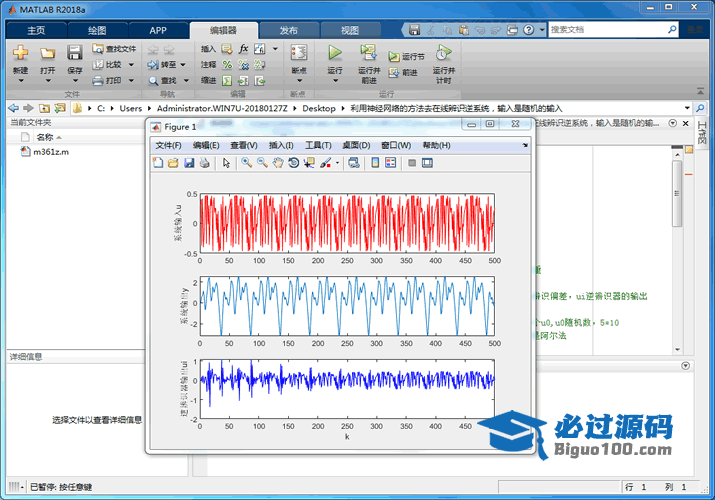Expand the 断点 dropdown arrow
This screenshot has width=715, height=500.
click(x=300, y=81)
